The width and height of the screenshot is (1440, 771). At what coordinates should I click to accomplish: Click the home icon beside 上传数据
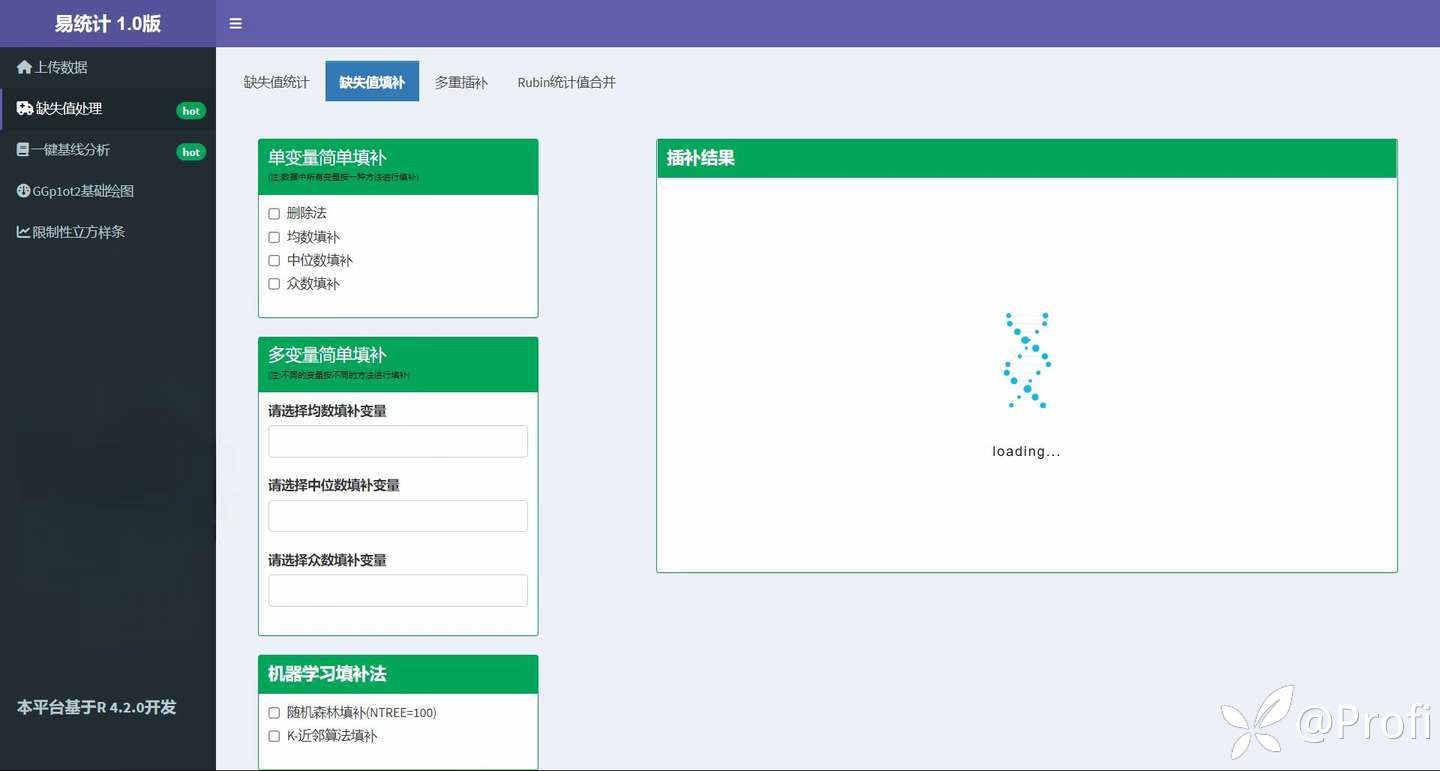(24, 67)
